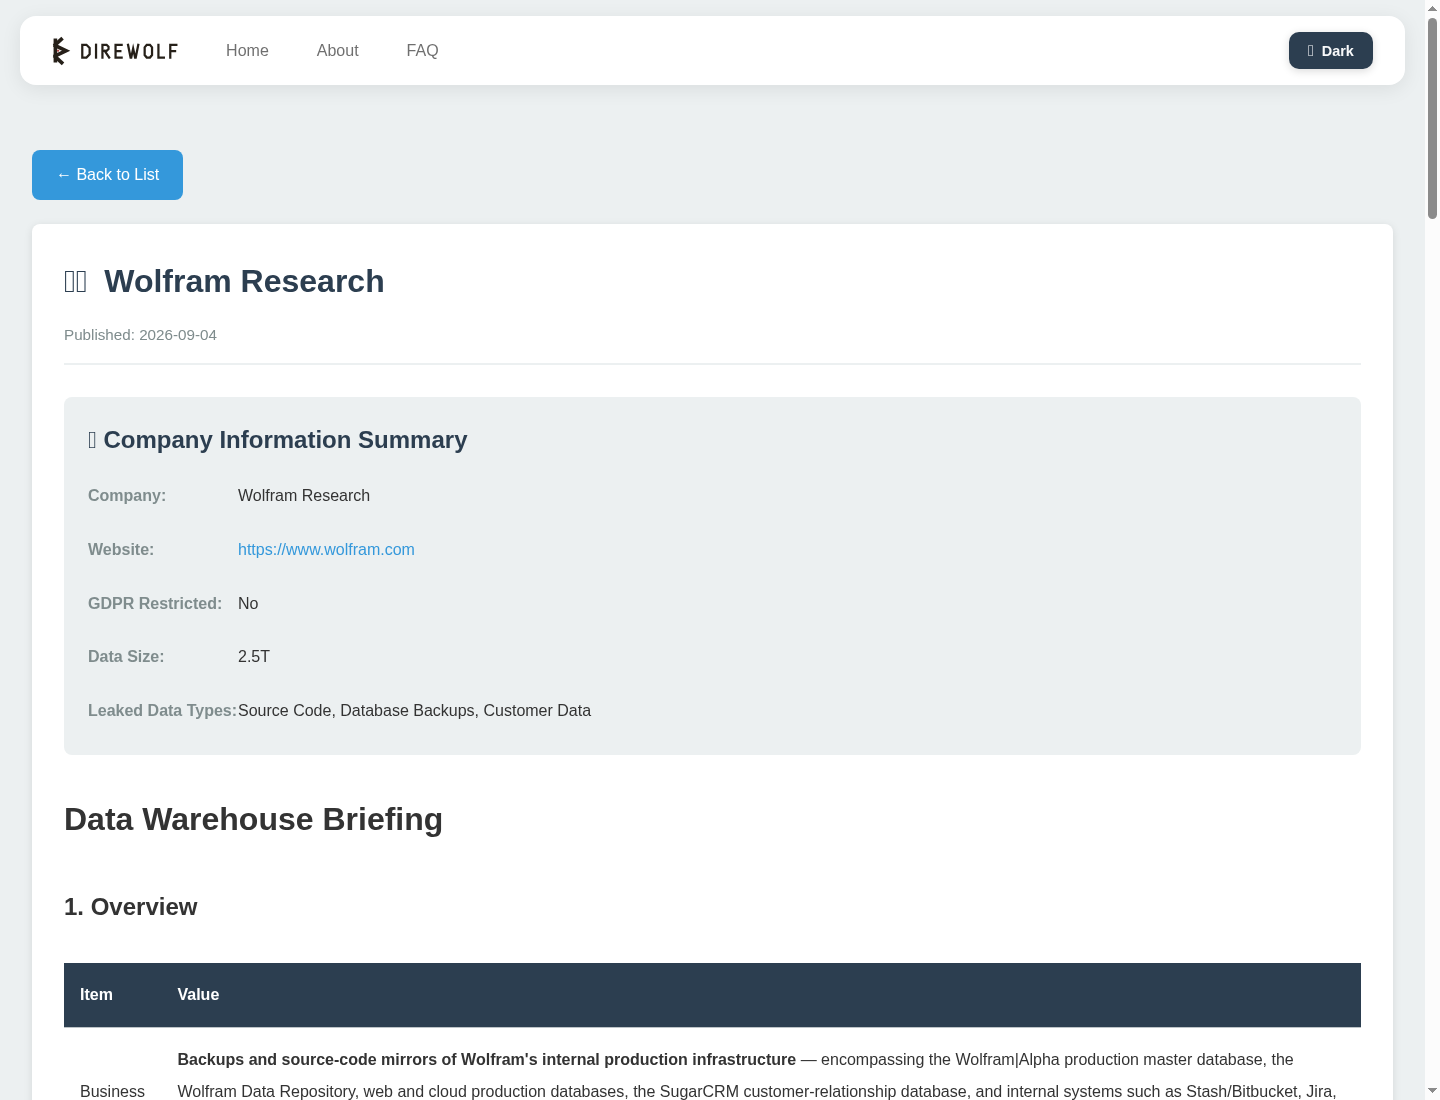Image resolution: width=1440 pixels, height=1100 pixels.
Task: Click the scrollbar down arrow
Action: [1432, 1091]
